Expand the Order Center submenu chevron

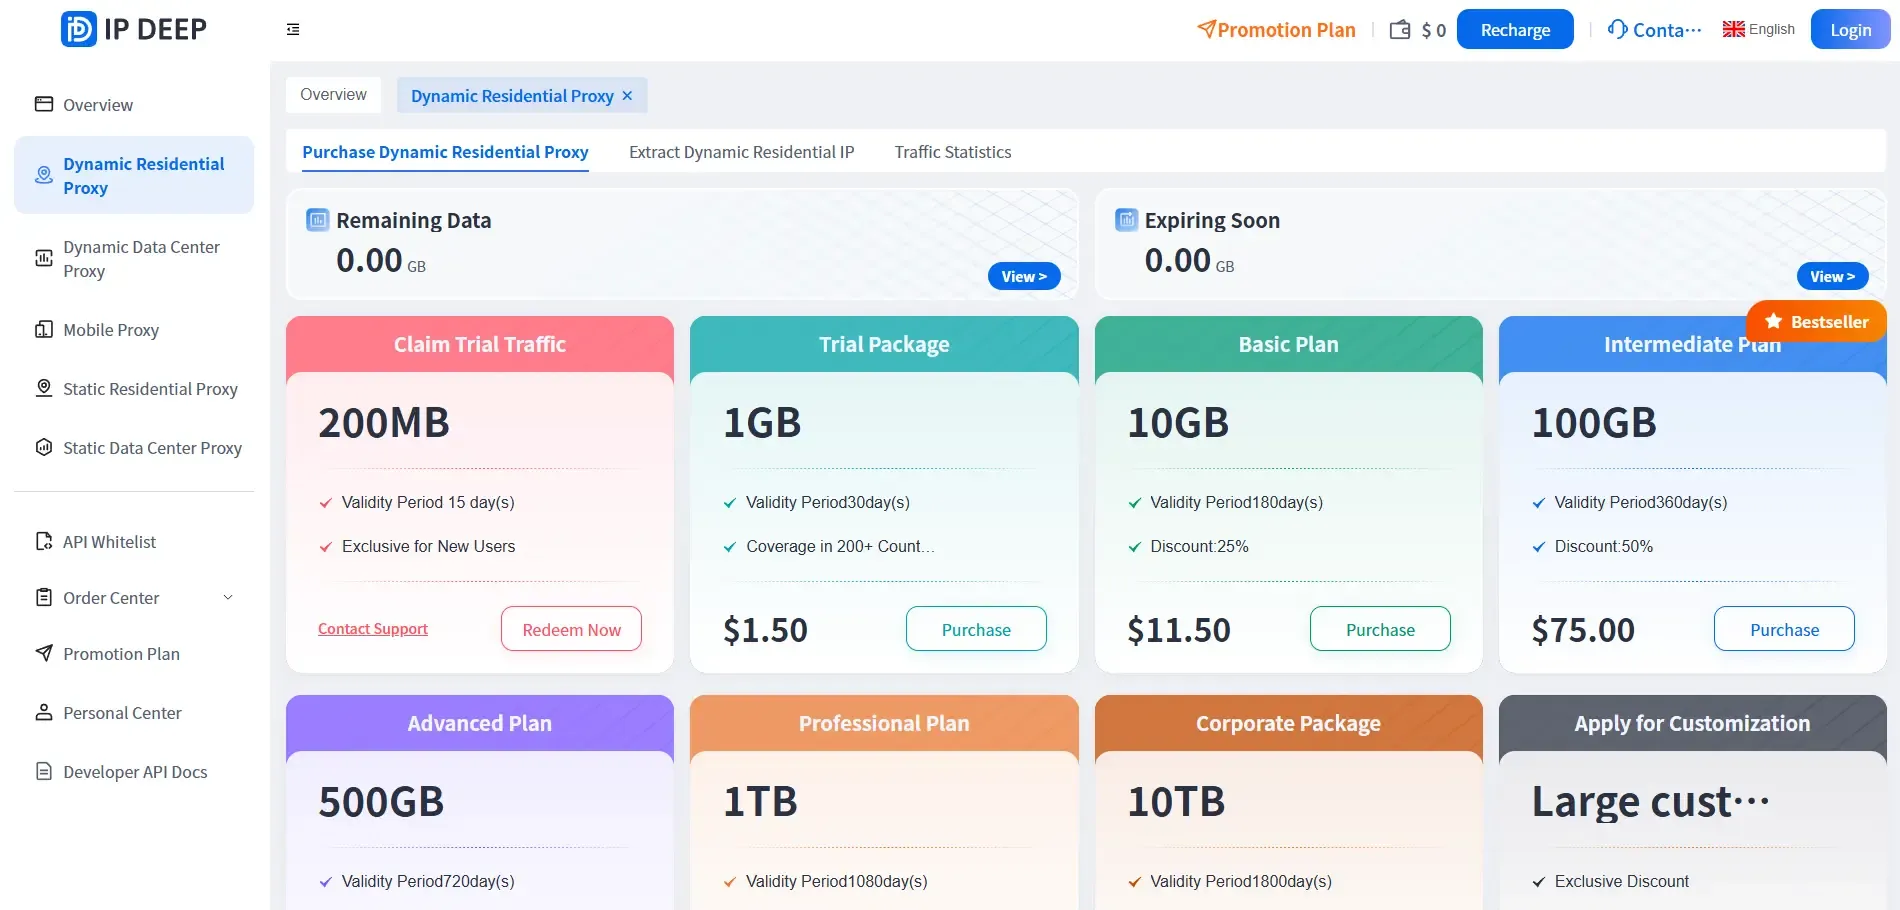point(228,598)
